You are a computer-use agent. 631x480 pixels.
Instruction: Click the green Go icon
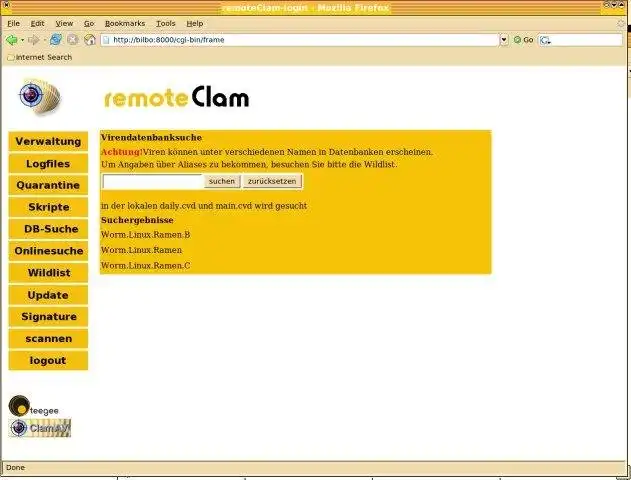coord(518,40)
